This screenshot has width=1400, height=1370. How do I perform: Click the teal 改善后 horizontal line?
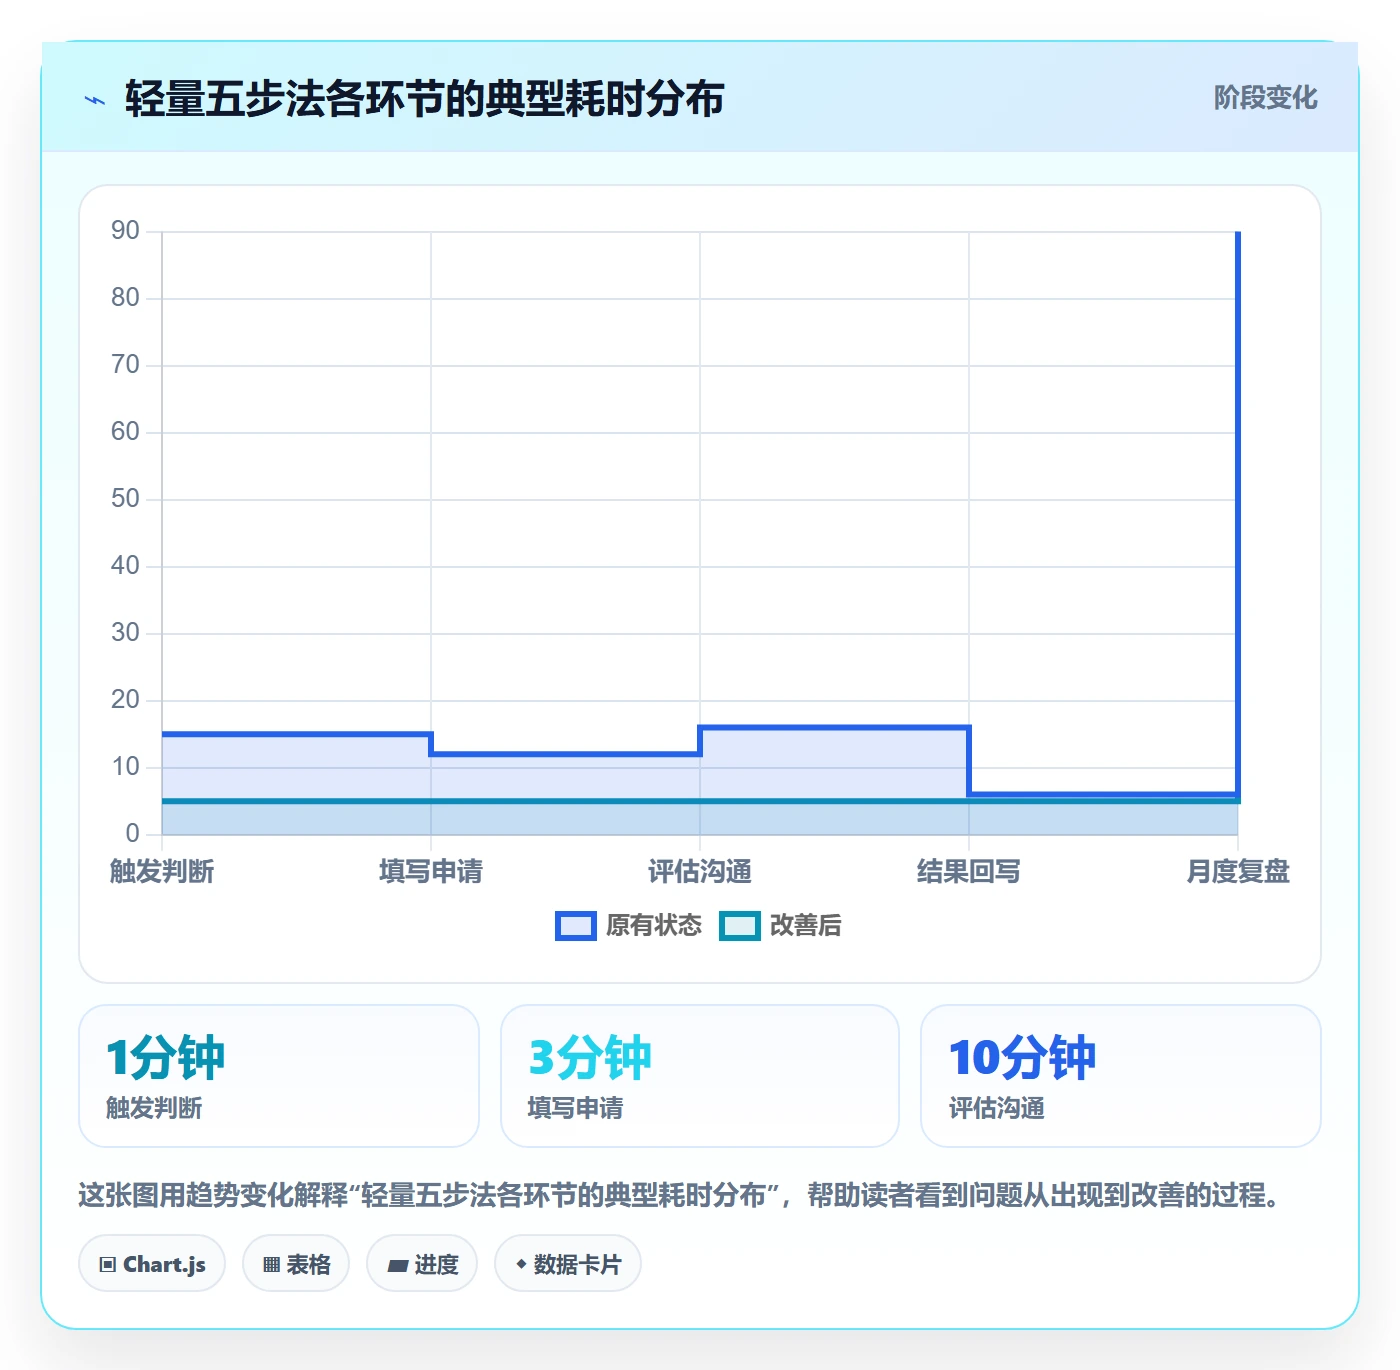click(700, 801)
